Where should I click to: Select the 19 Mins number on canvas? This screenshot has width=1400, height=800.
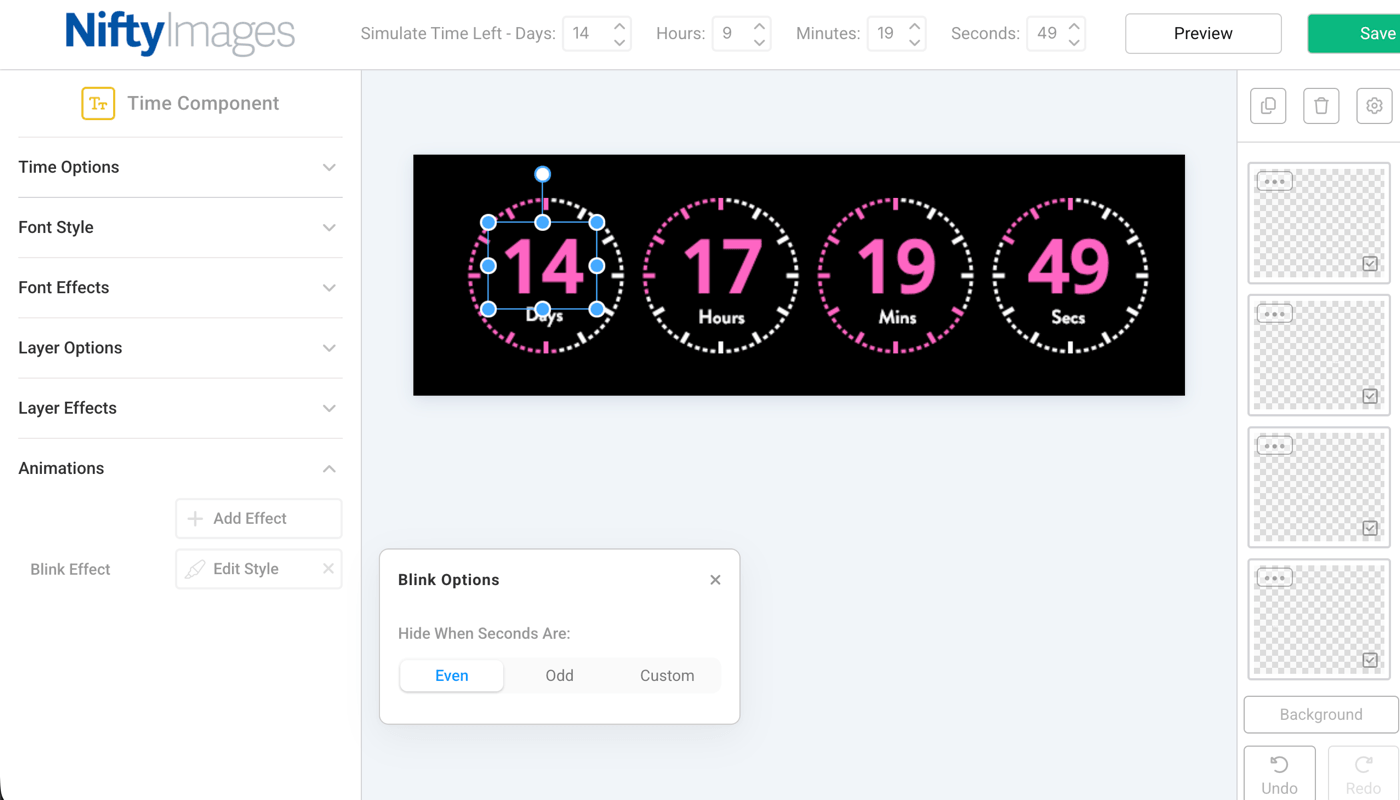coord(896,267)
